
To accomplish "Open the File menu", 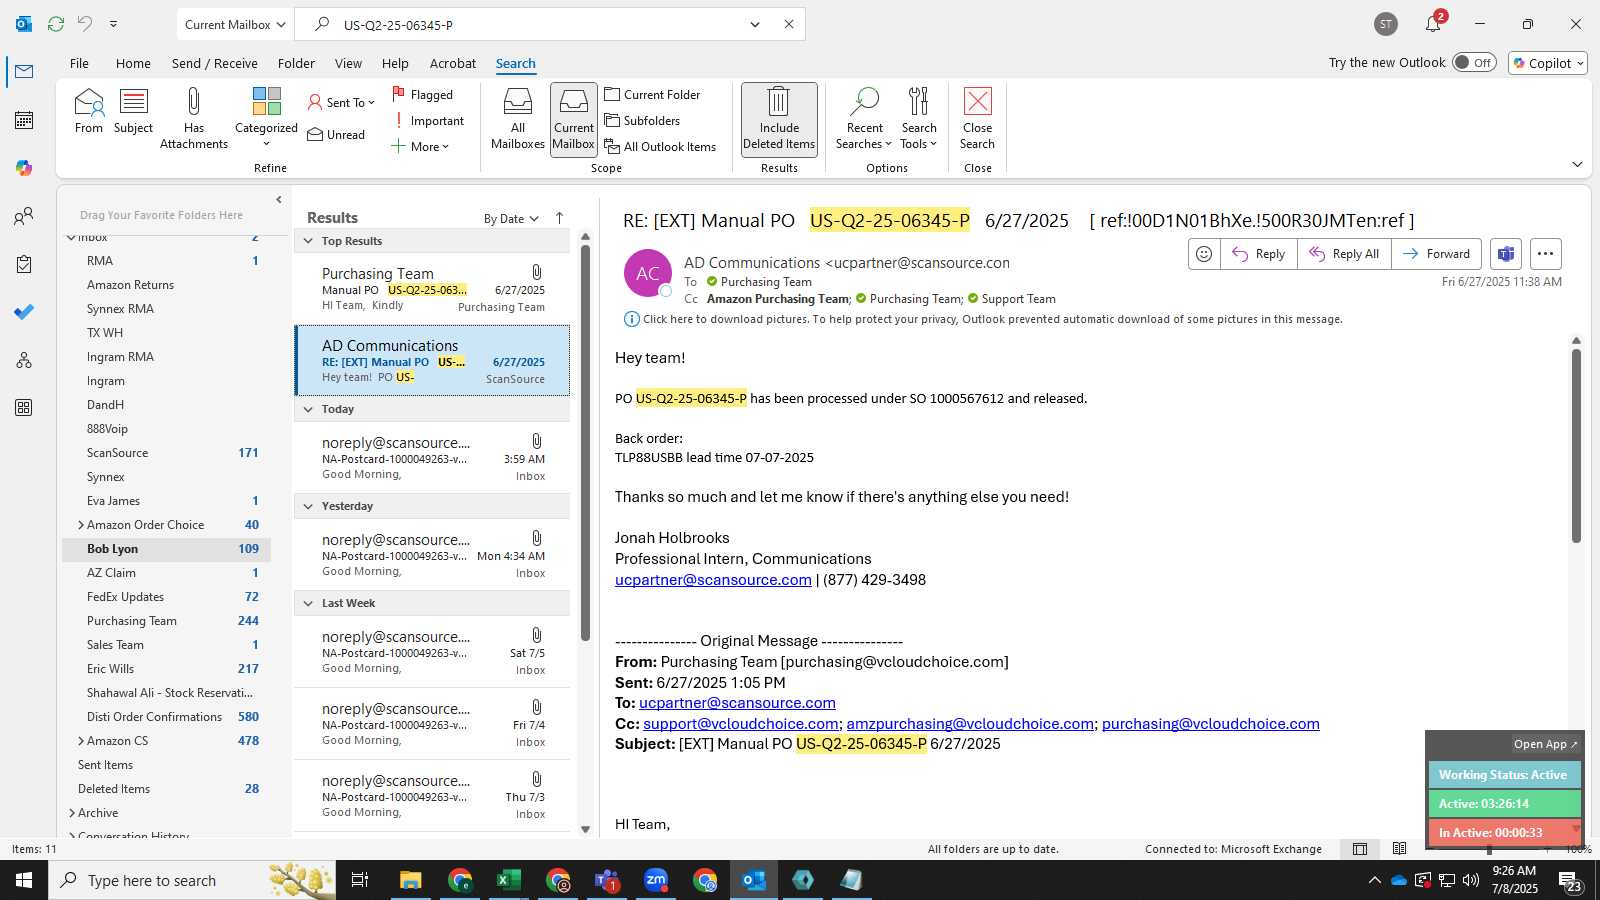I will (x=79, y=63).
